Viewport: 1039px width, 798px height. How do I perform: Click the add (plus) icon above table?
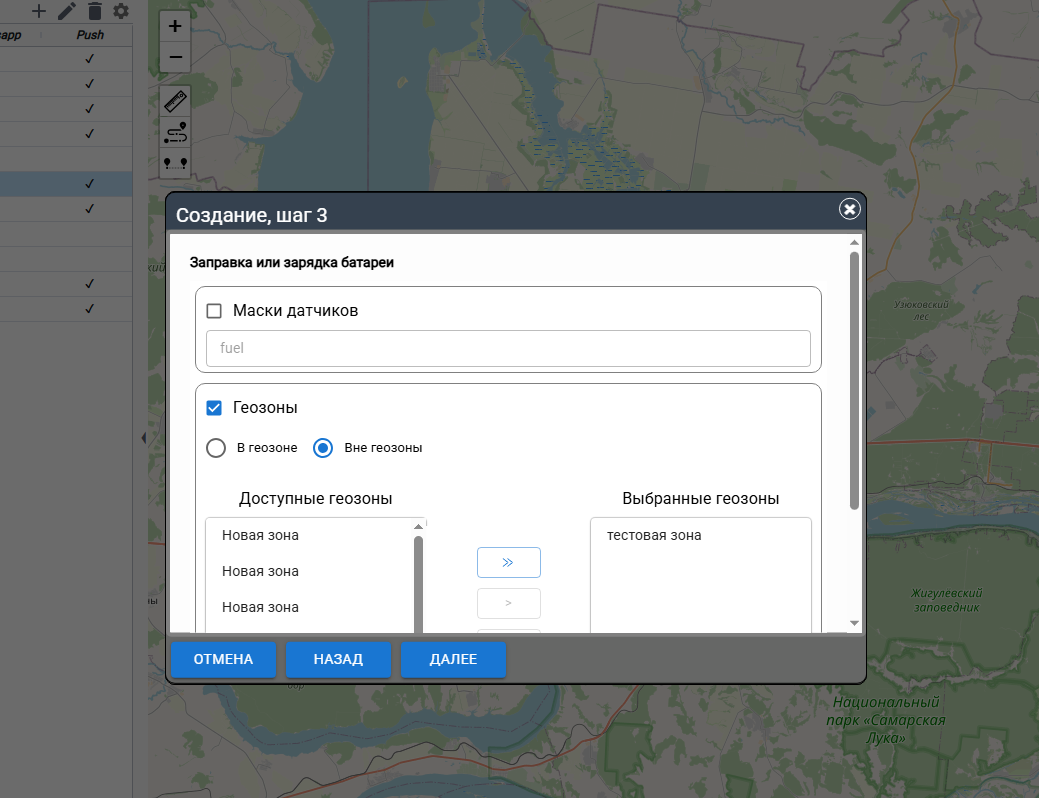point(39,11)
